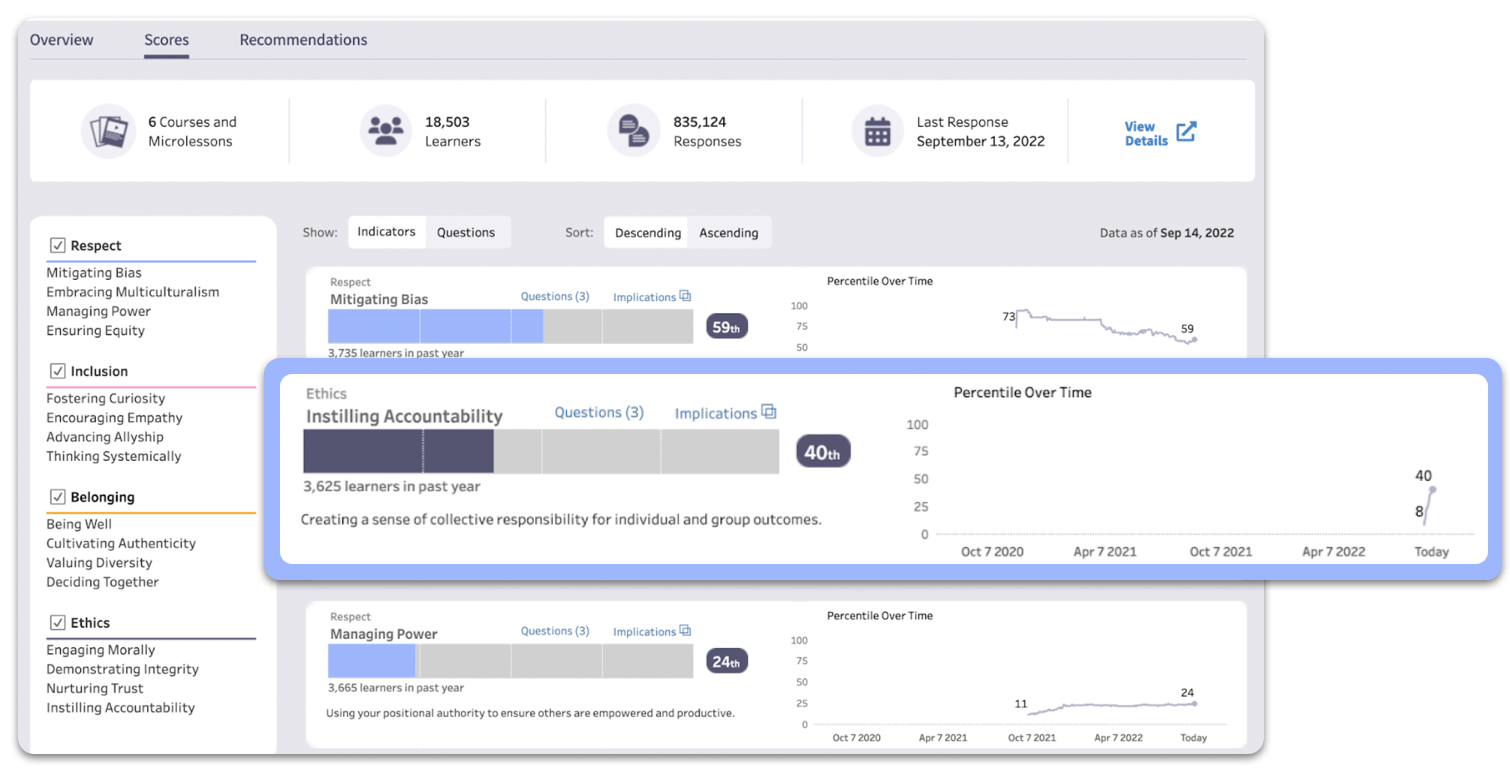Click the View Details external link icon
Image resolution: width=1510 pixels, height=772 pixels.
[x=1186, y=132]
